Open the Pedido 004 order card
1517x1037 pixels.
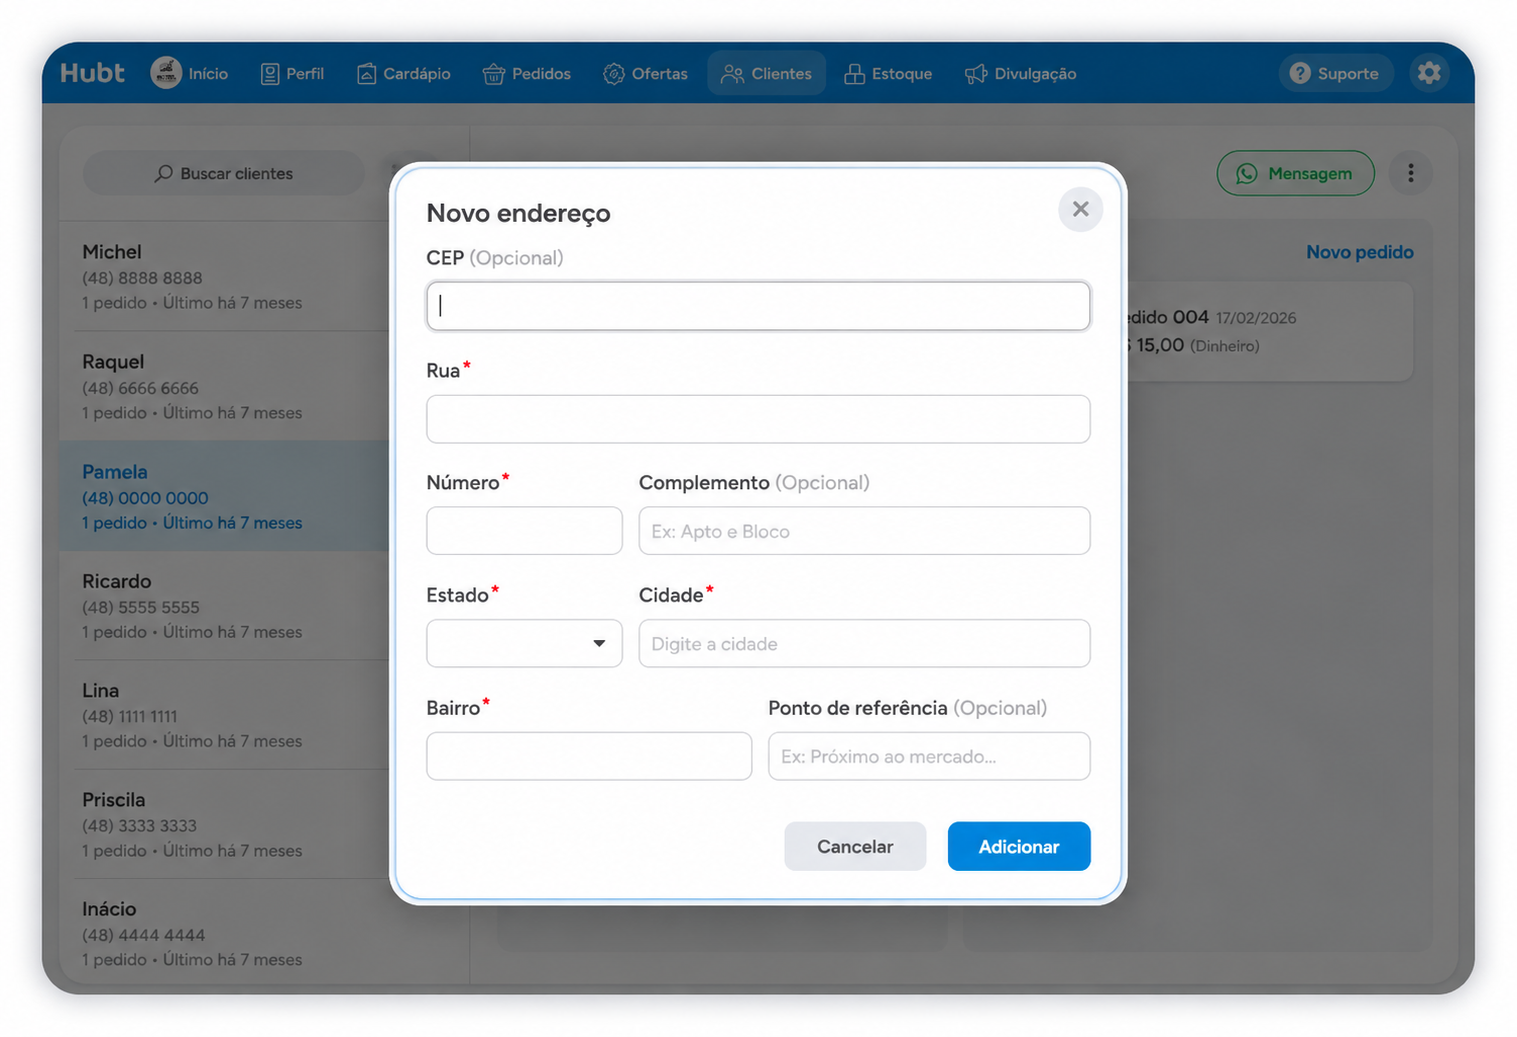(1270, 331)
